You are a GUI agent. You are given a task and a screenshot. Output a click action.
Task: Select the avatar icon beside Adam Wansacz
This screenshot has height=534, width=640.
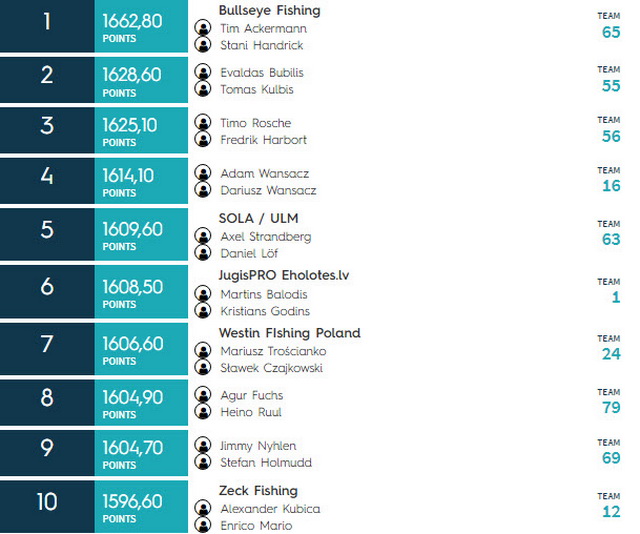(x=202, y=173)
